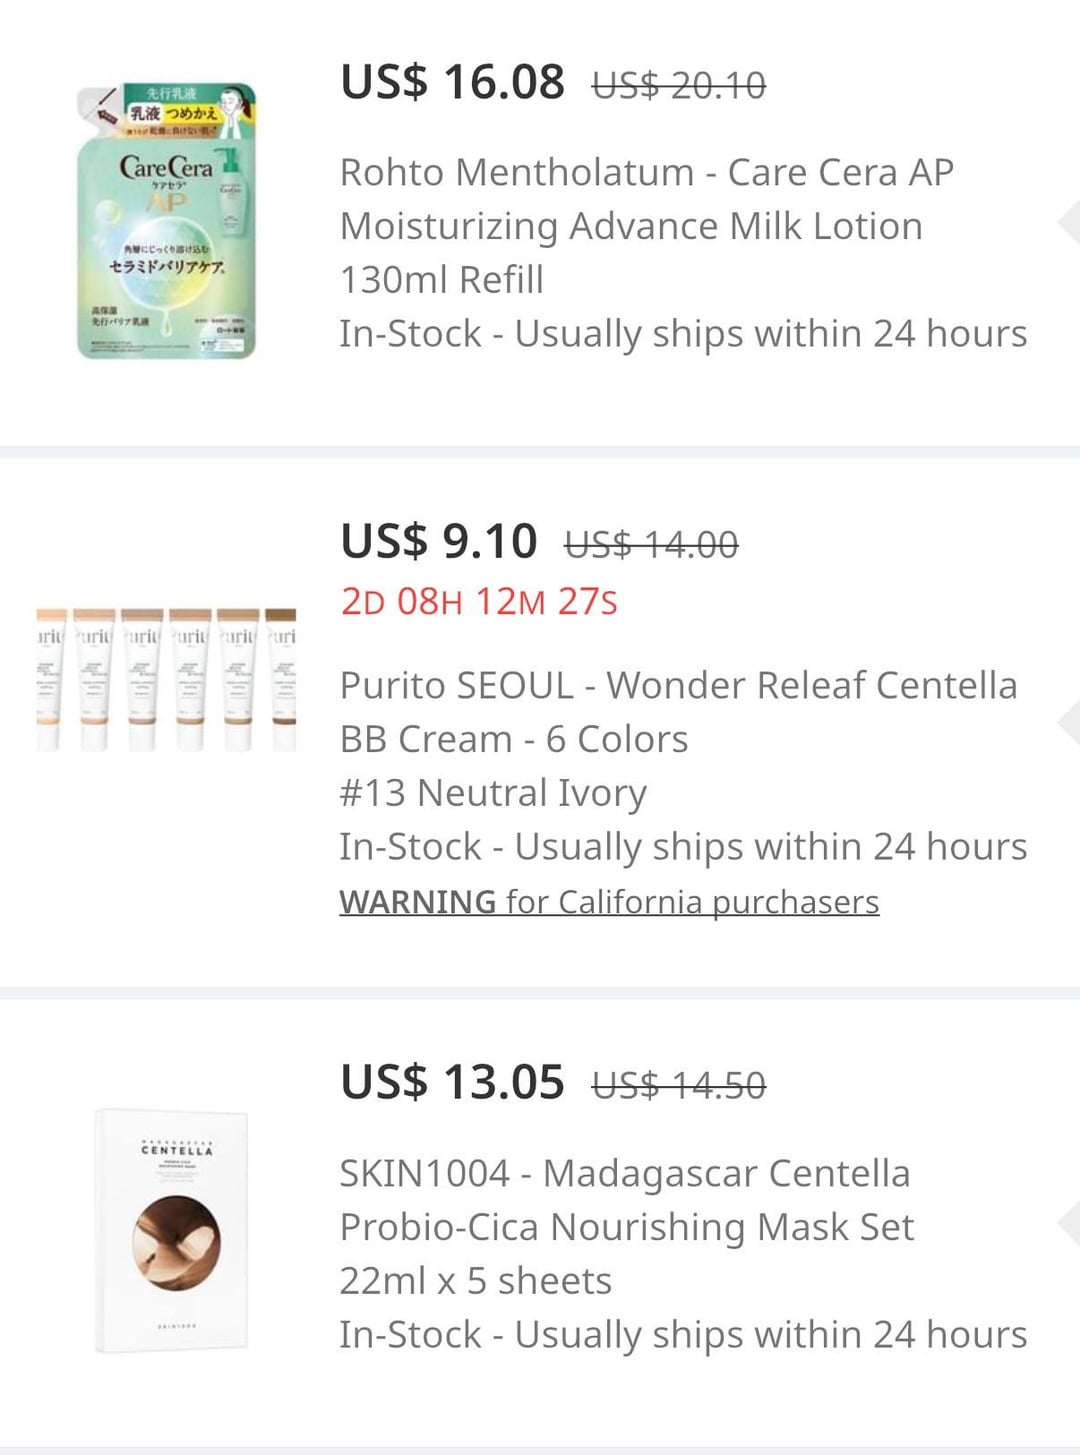Tap the swipe arrow beside Purito BB Cream
Viewport: 1080px width, 1455px height.
[x=1068, y=722]
